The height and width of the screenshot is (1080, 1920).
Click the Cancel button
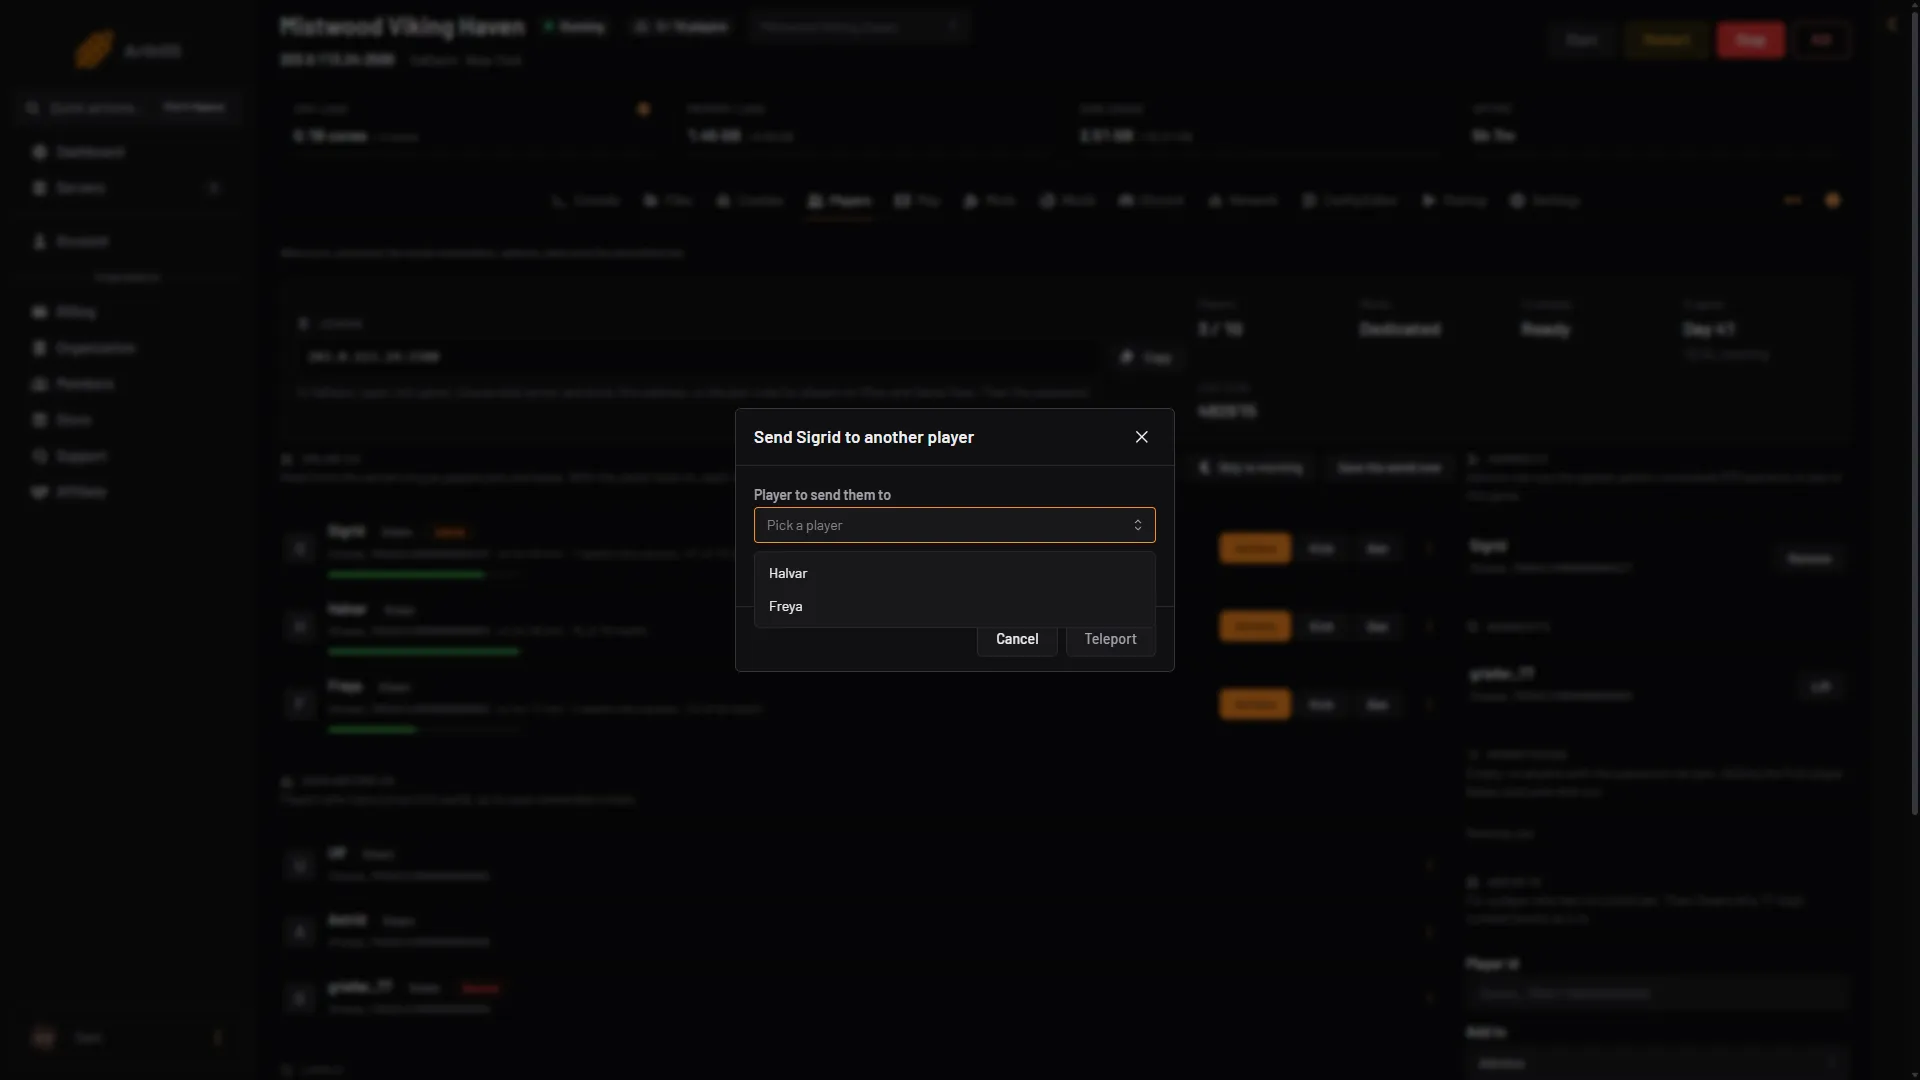tap(1017, 639)
